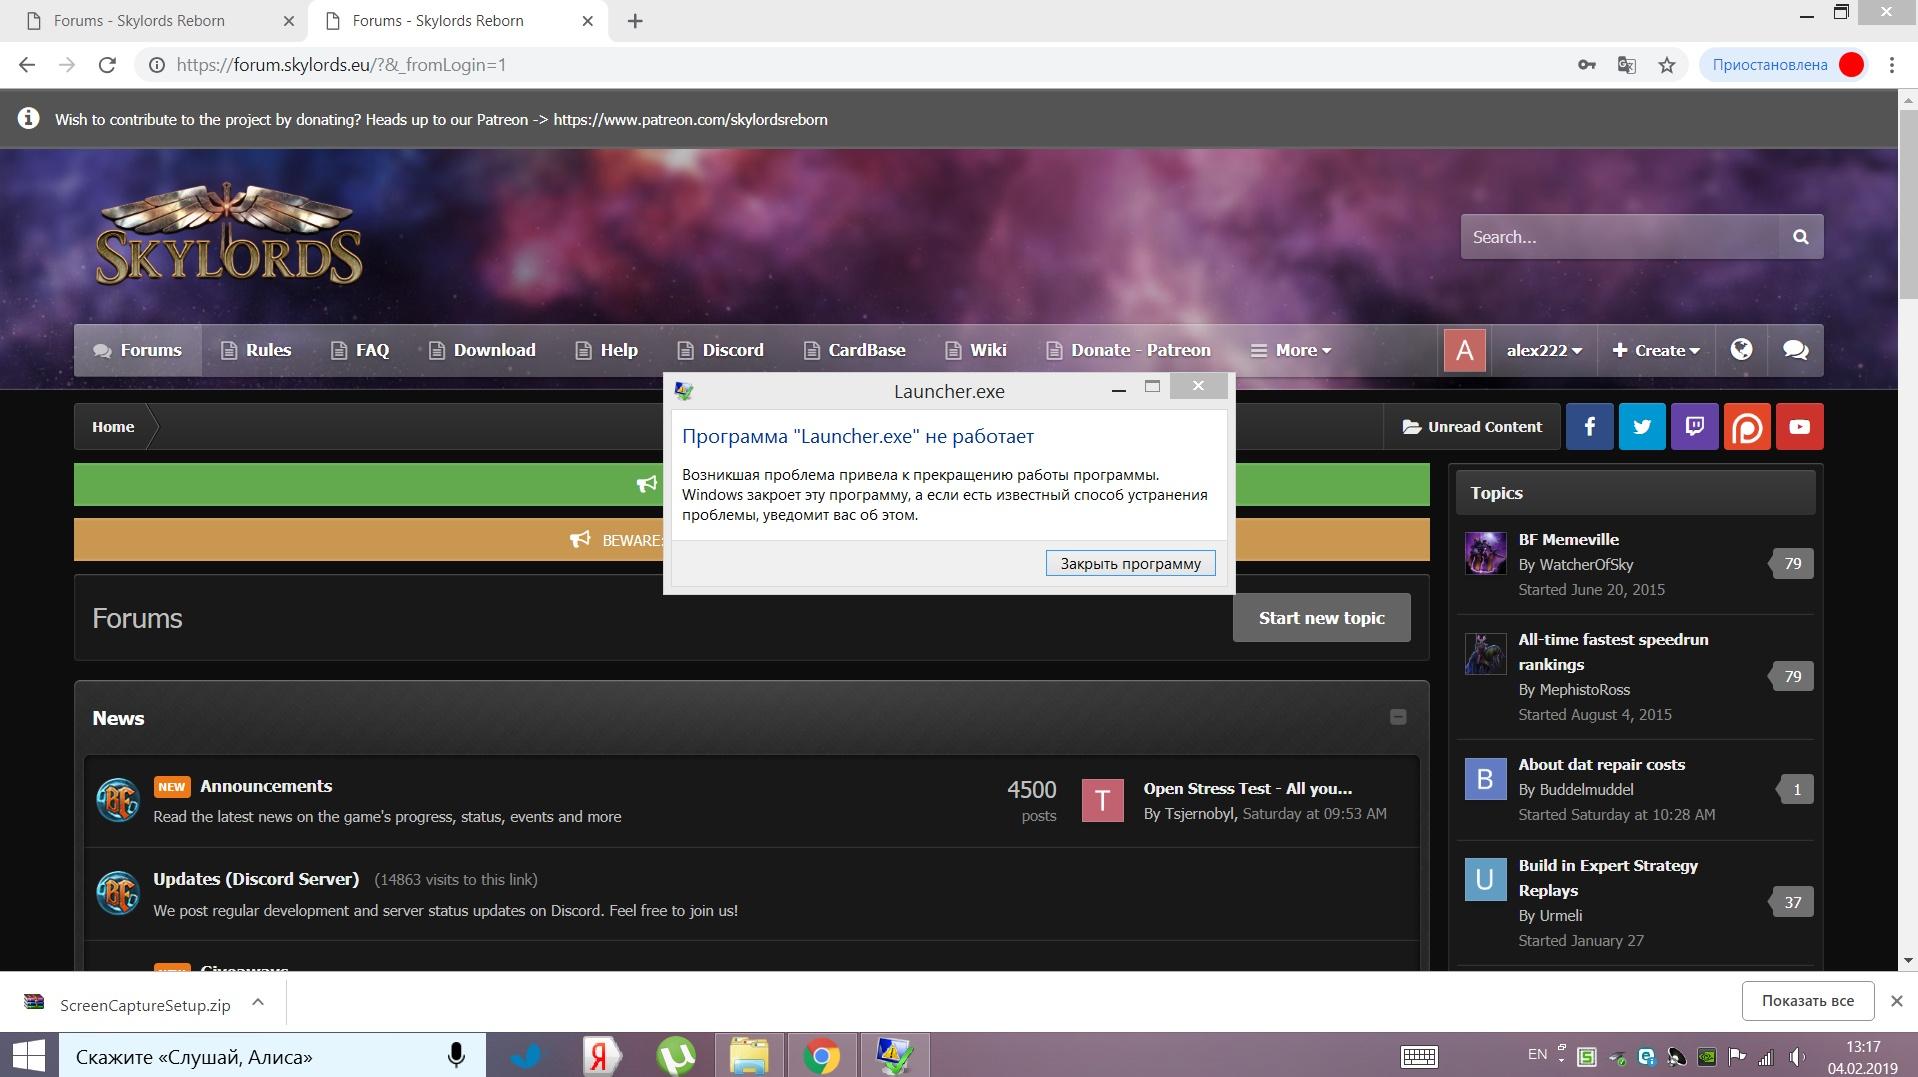This screenshot has height=1077, width=1918.
Task: Click the Updates (Discord Server) forum icon
Action: [x=117, y=893]
